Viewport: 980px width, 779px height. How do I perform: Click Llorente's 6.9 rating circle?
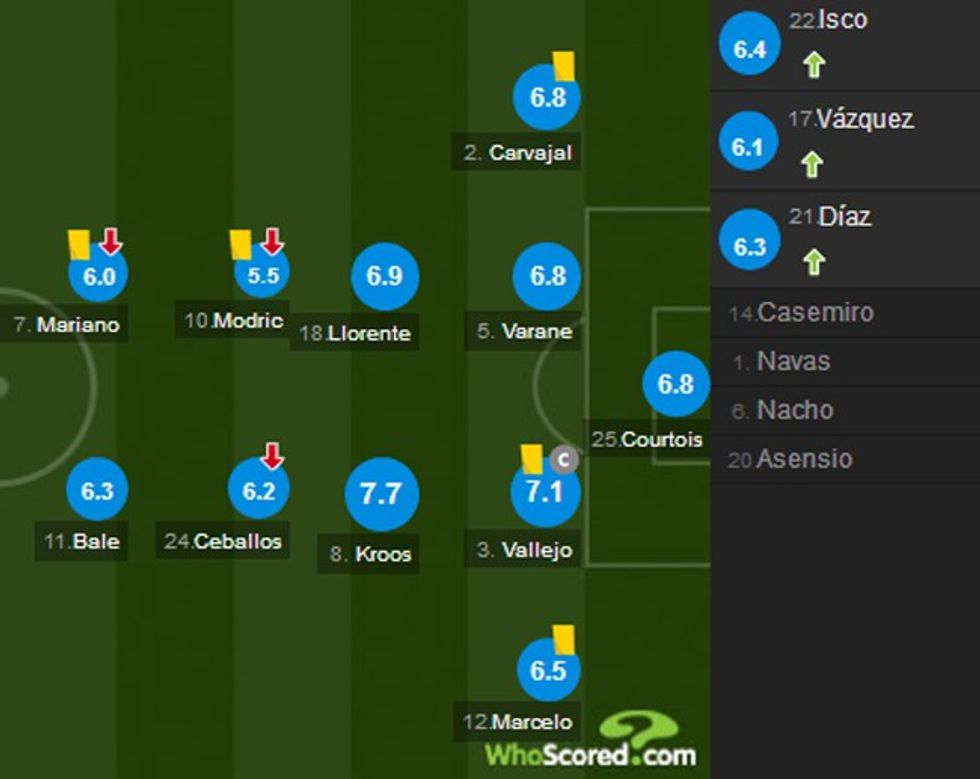384,276
